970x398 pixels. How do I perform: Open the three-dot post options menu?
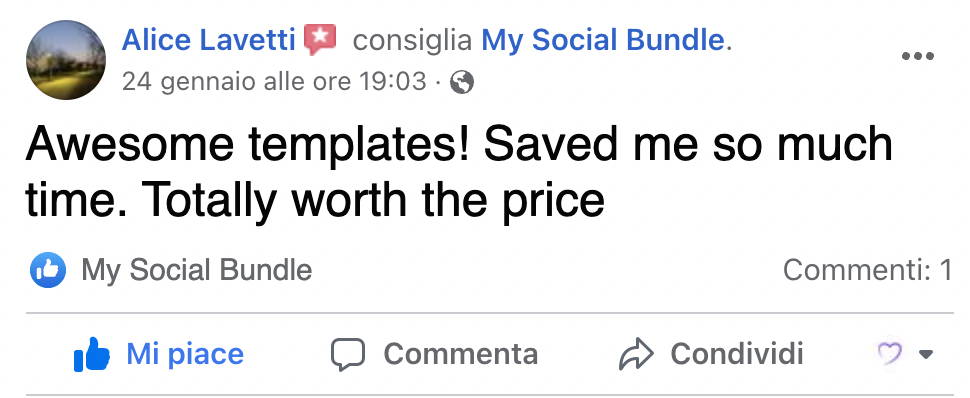[917, 56]
